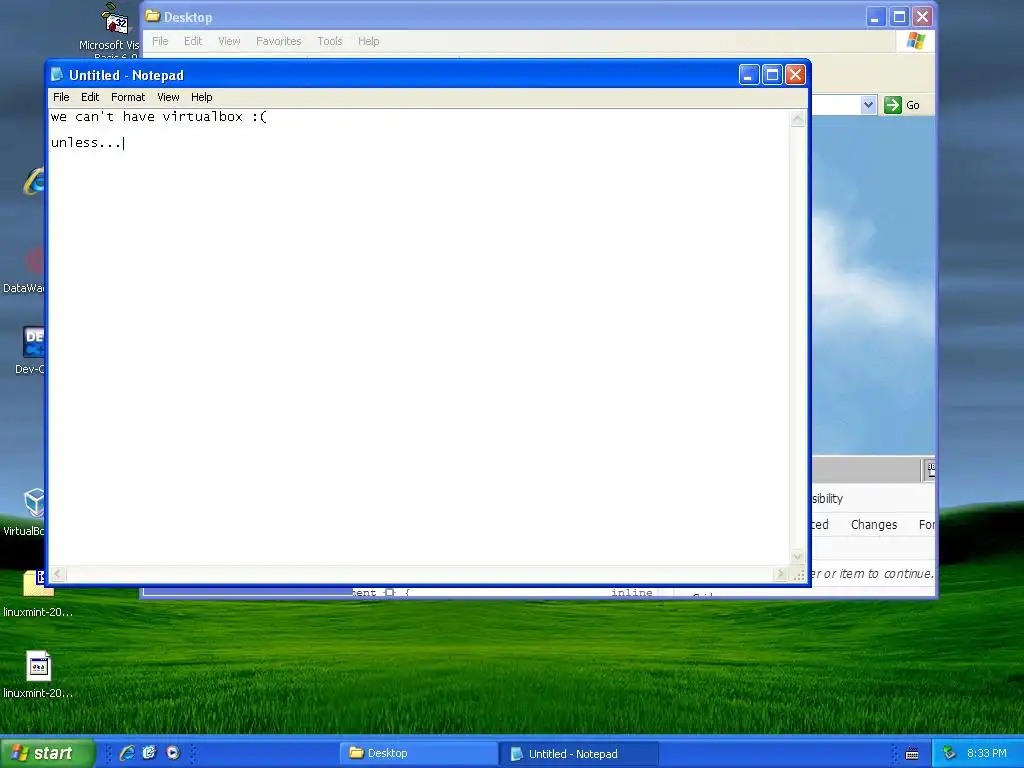Click the text line 'we can't have virtualbox :('
1024x768 pixels.
coord(159,117)
